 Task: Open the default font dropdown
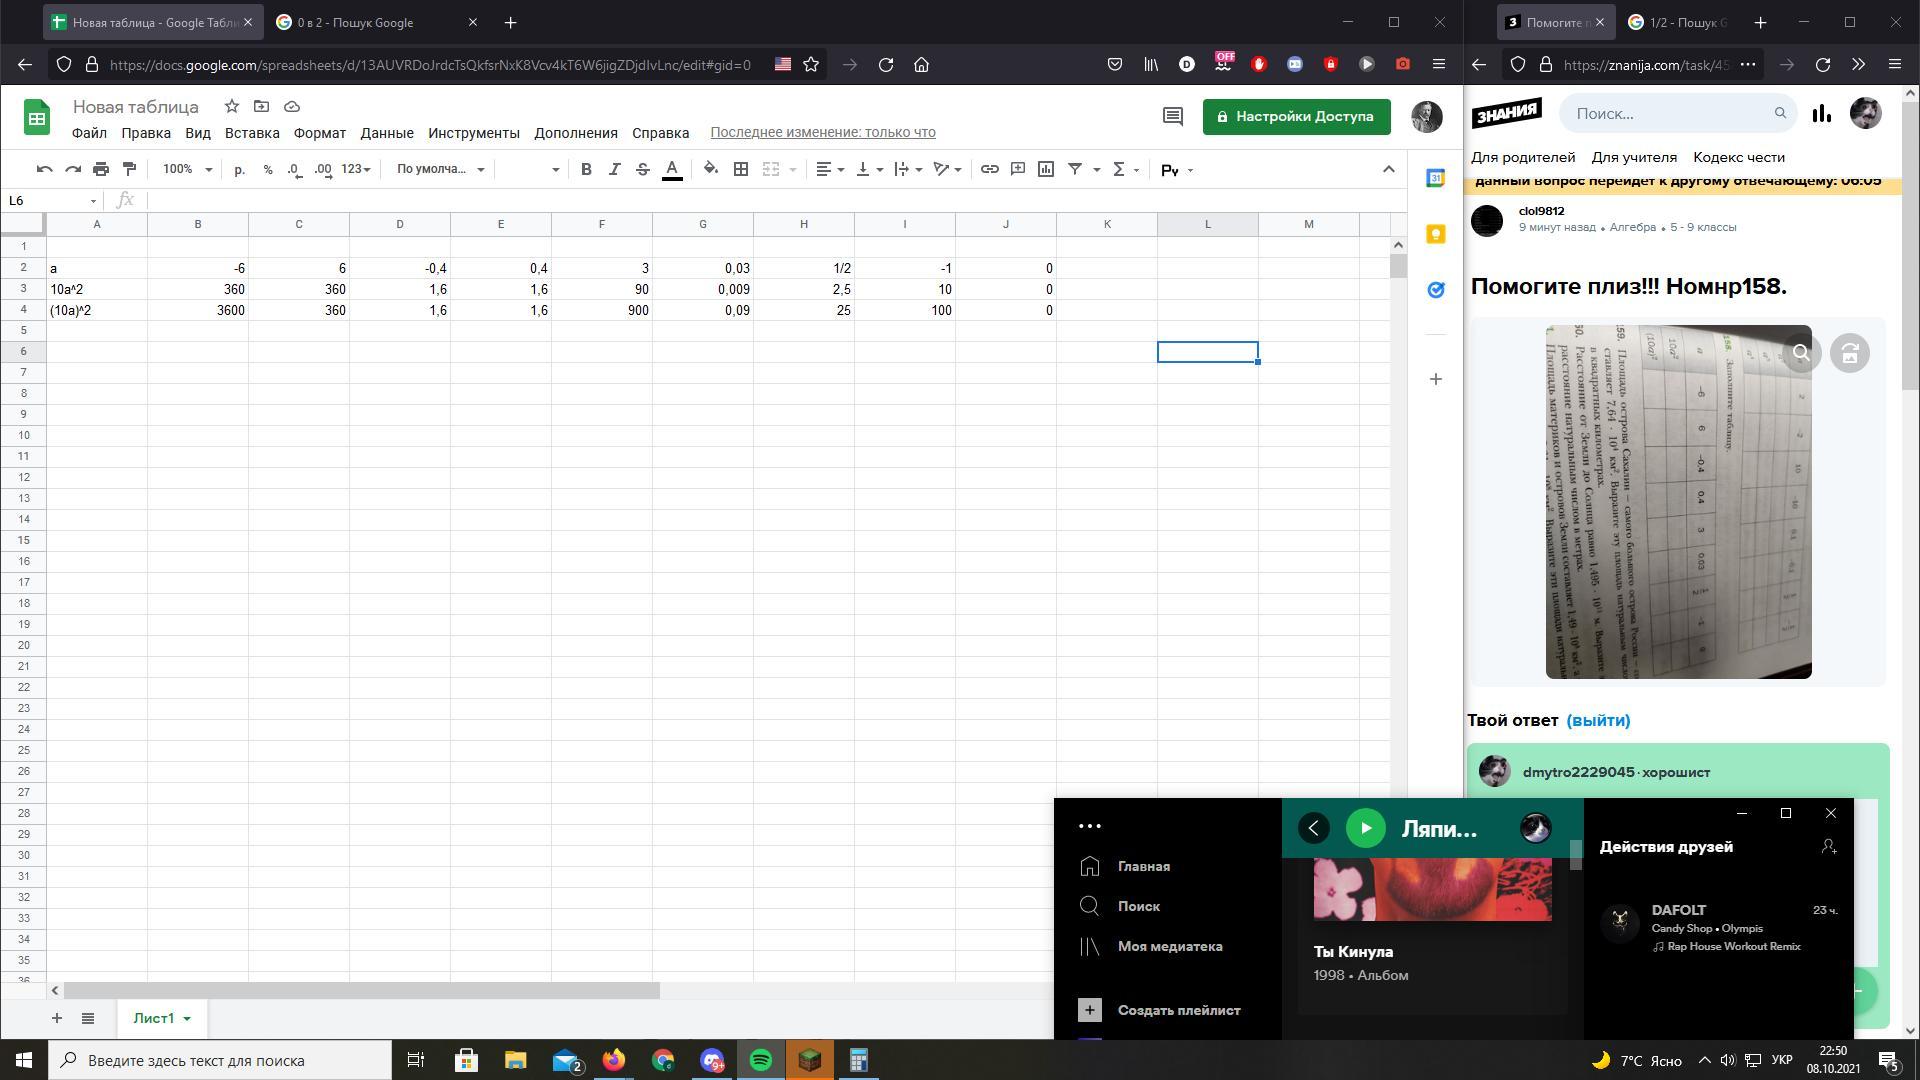tap(440, 170)
